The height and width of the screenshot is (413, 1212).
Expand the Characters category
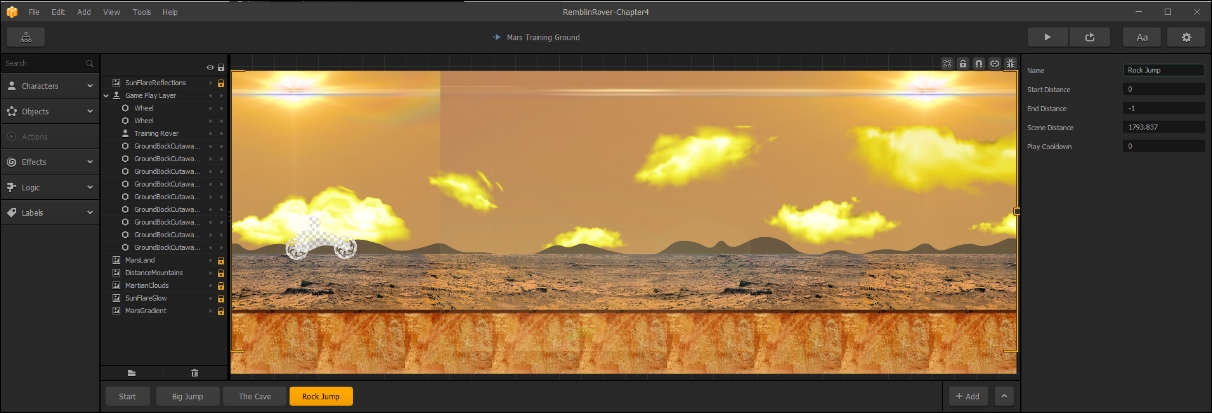[90, 86]
